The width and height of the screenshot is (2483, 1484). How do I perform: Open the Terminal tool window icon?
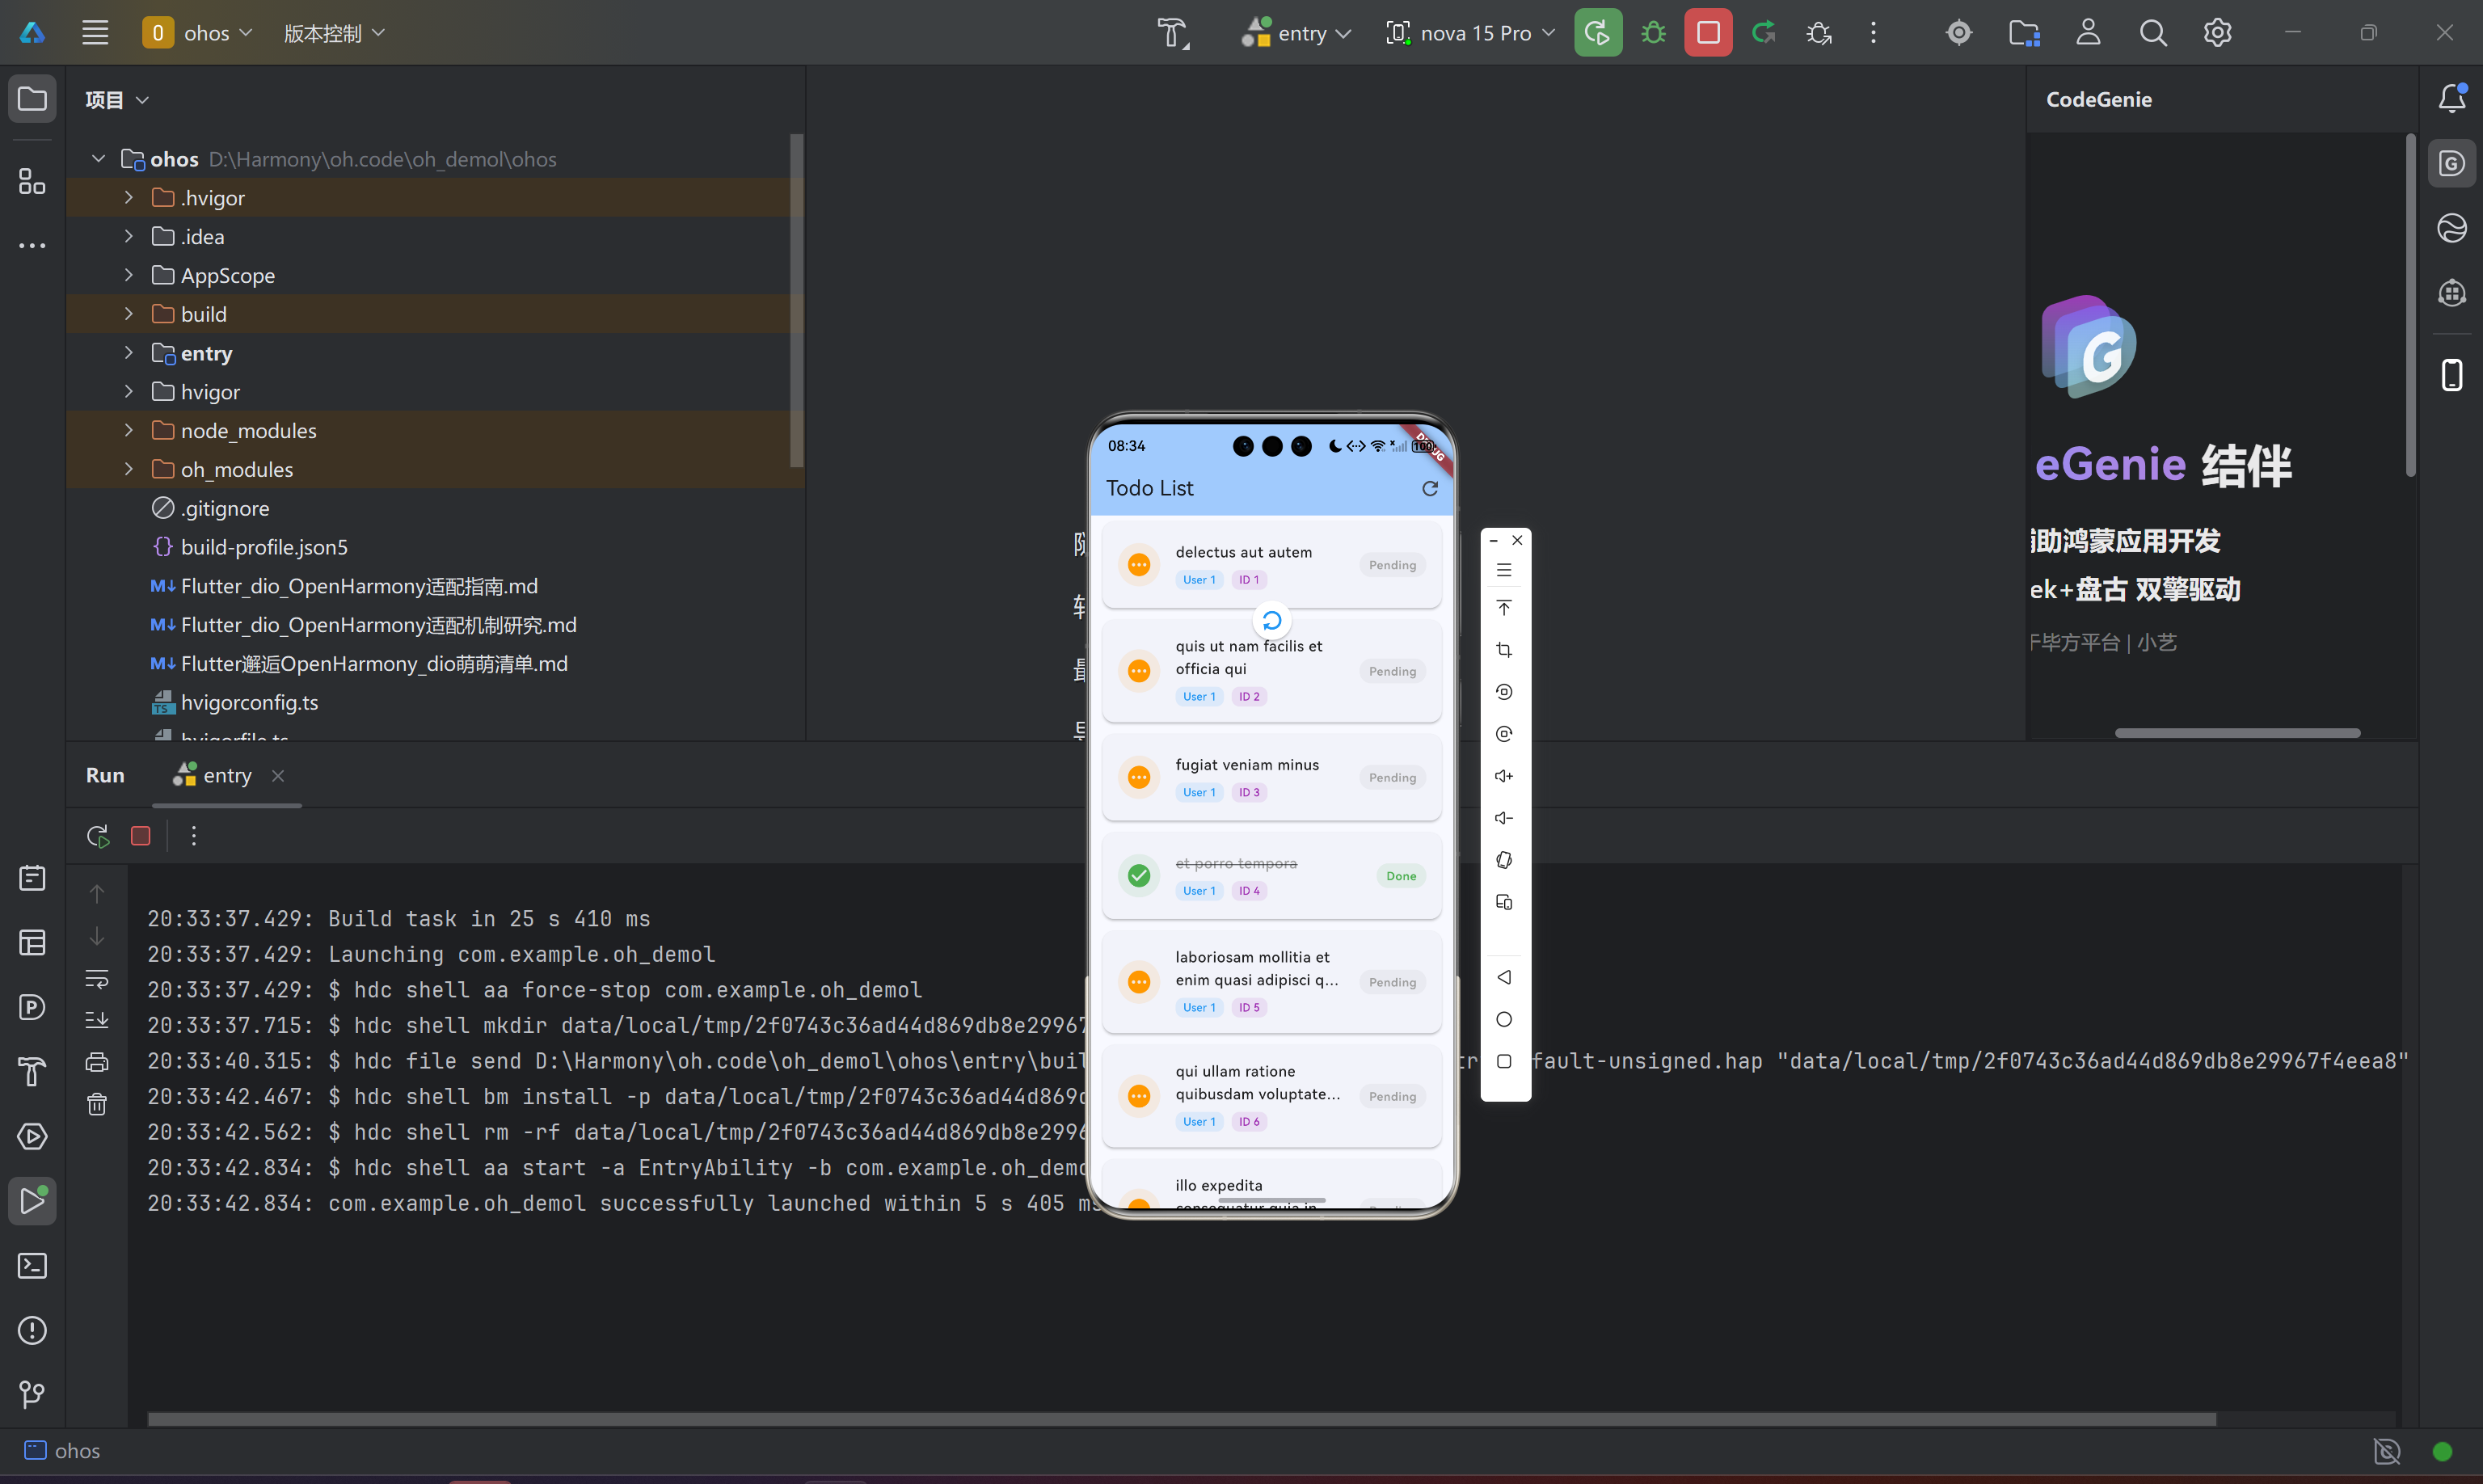(32, 1266)
